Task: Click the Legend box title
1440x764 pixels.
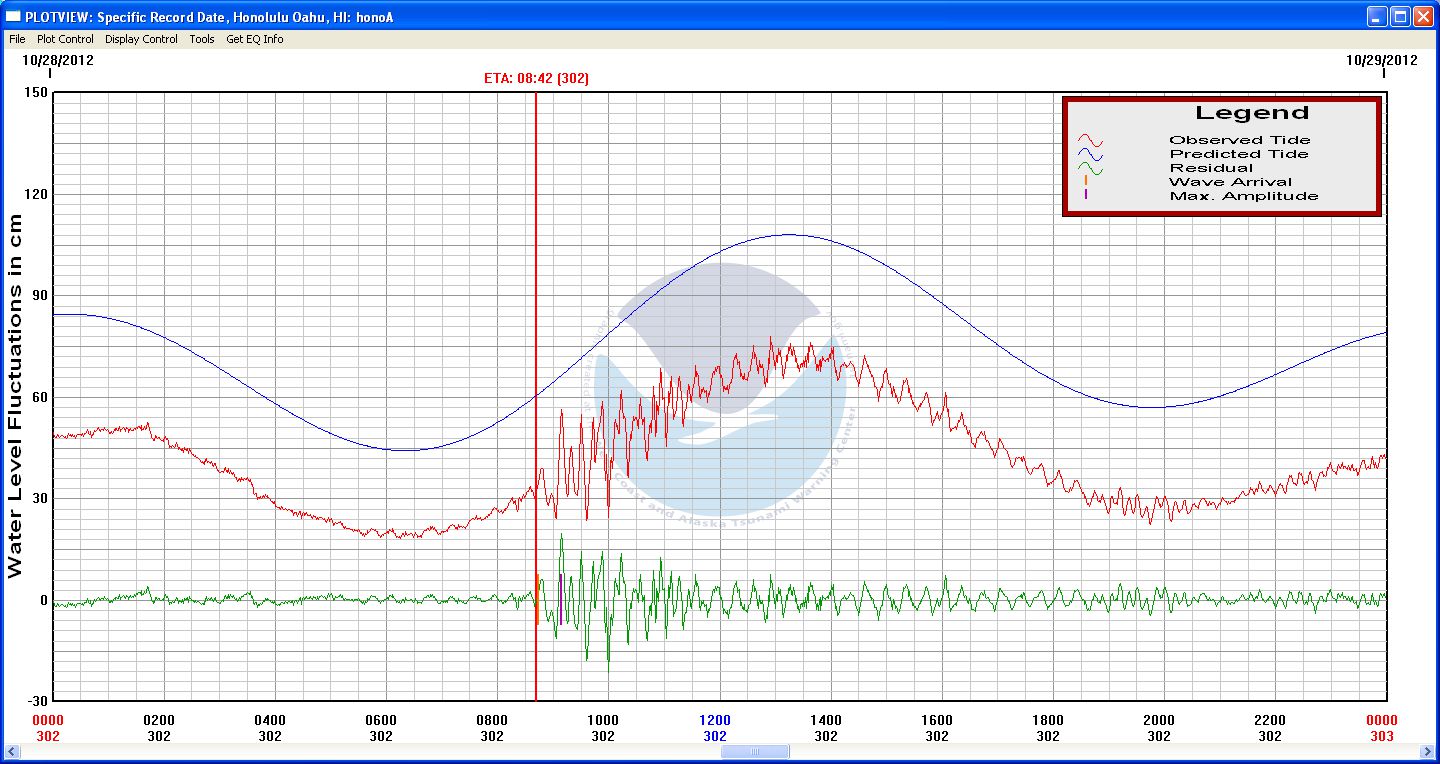Action: [x=1251, y=113]
